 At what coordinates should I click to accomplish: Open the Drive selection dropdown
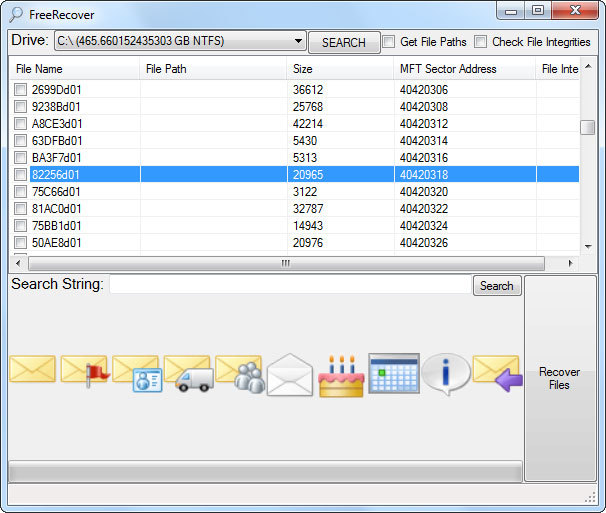(x=300, y=42)
